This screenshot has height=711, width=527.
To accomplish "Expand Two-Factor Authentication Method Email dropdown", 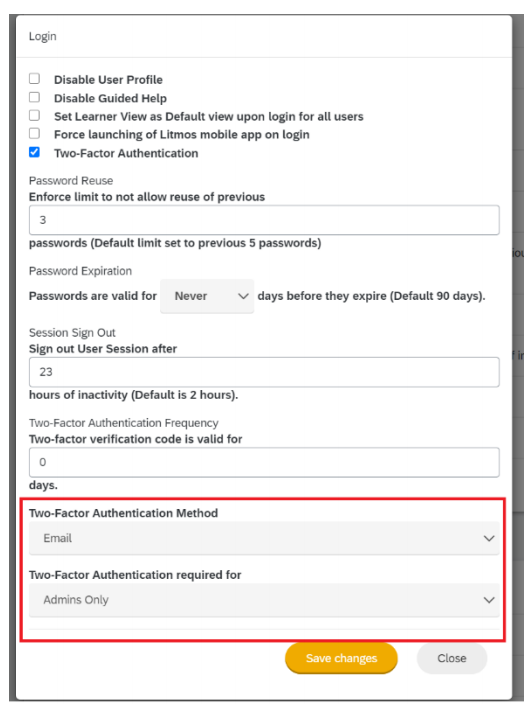I will coord(264,538).
